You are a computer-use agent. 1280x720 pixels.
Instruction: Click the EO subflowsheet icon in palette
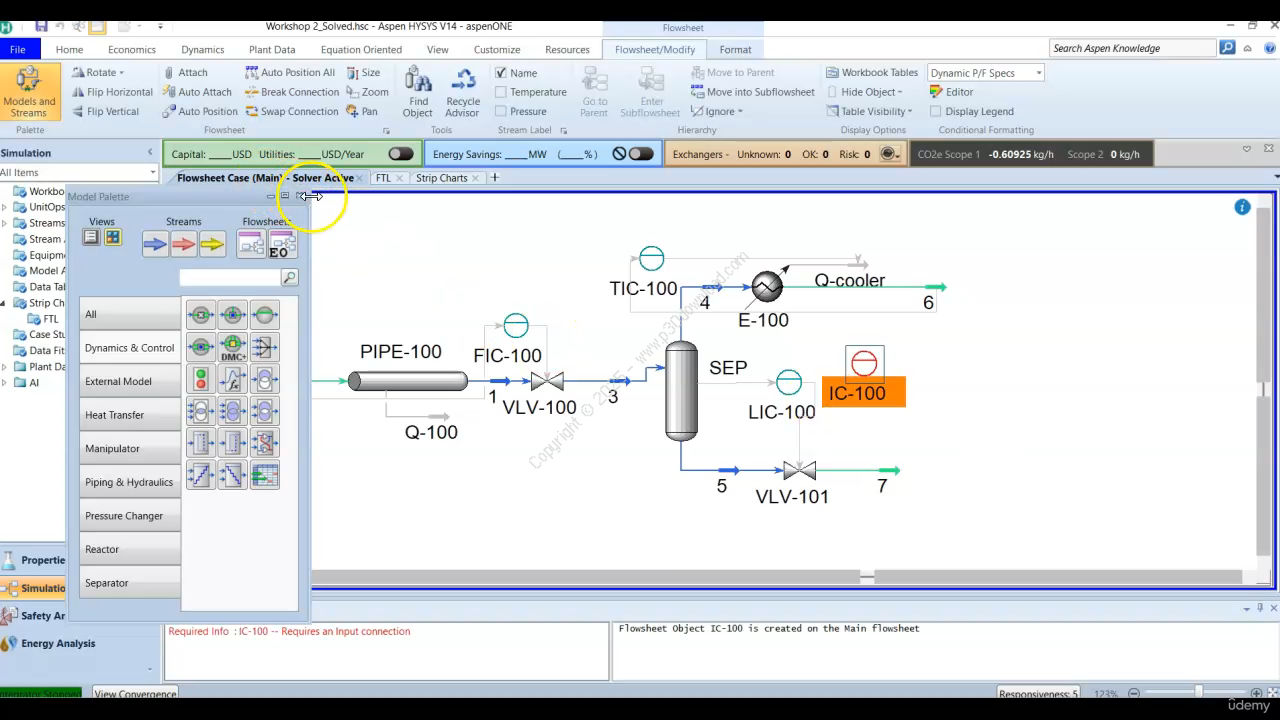coord(282,244)
